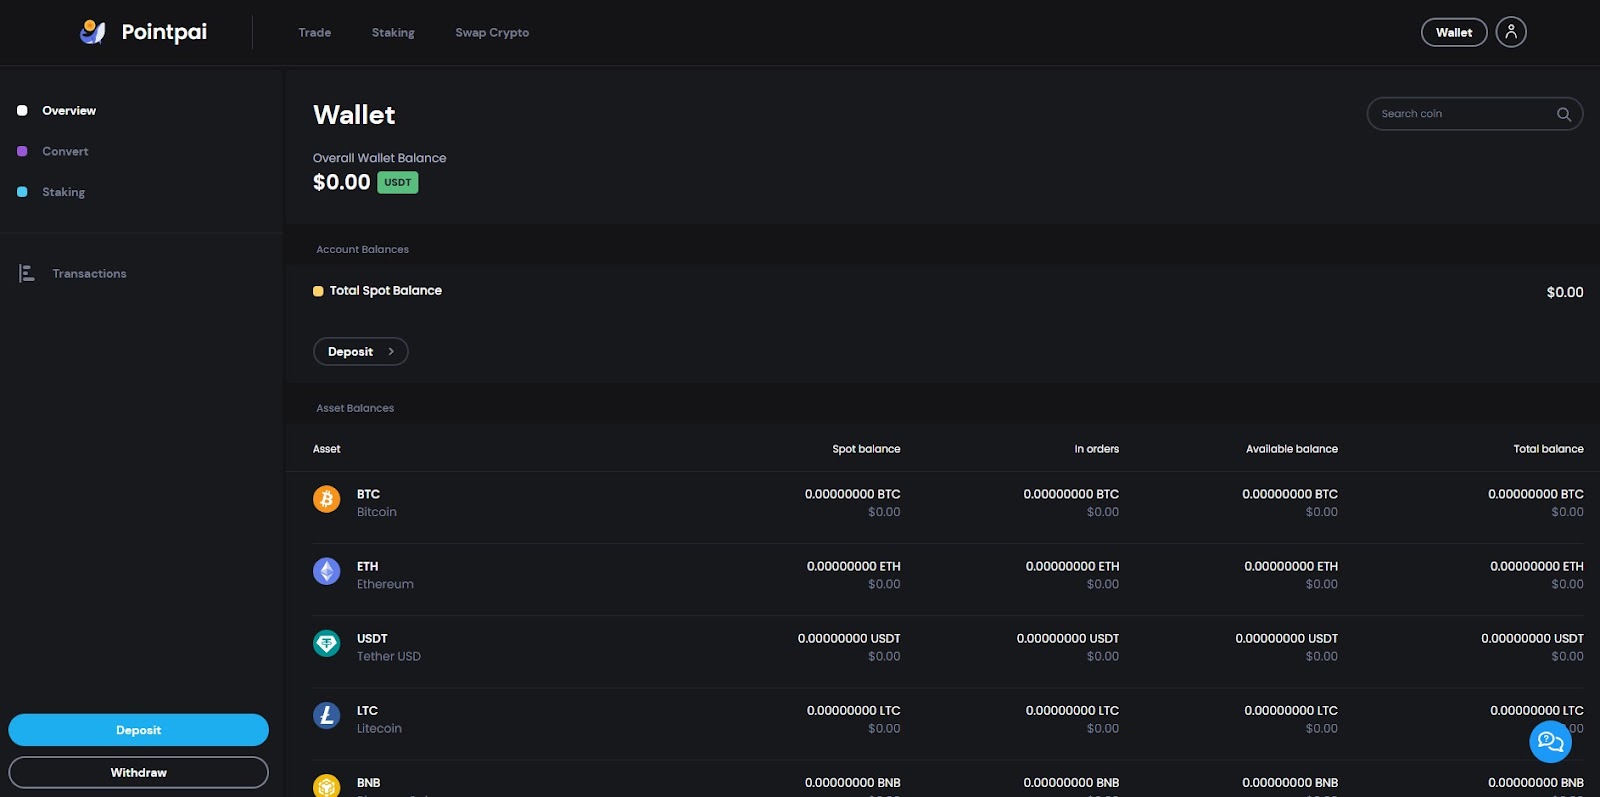Select Staking in the sidebar
The width and height of the screenshot is (1600, 797).
pos(63,192)
